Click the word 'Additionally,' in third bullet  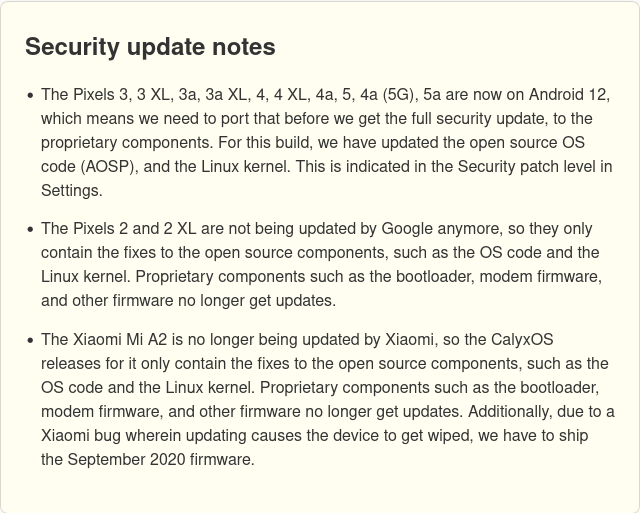click(510, 411)
